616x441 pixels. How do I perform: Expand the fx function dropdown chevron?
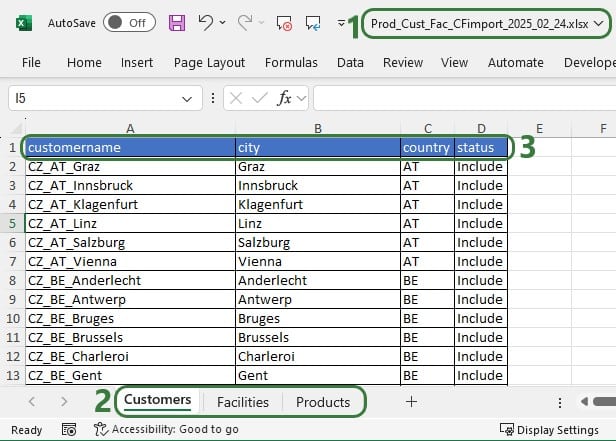(301, 98)
